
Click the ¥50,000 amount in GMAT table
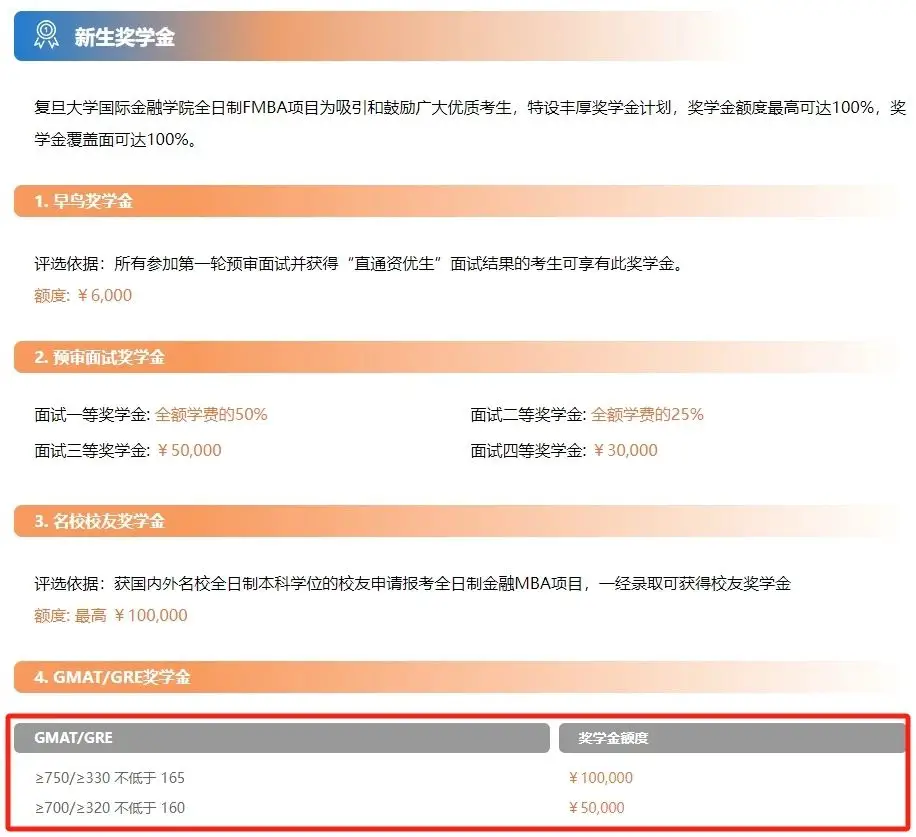[596, 807]
